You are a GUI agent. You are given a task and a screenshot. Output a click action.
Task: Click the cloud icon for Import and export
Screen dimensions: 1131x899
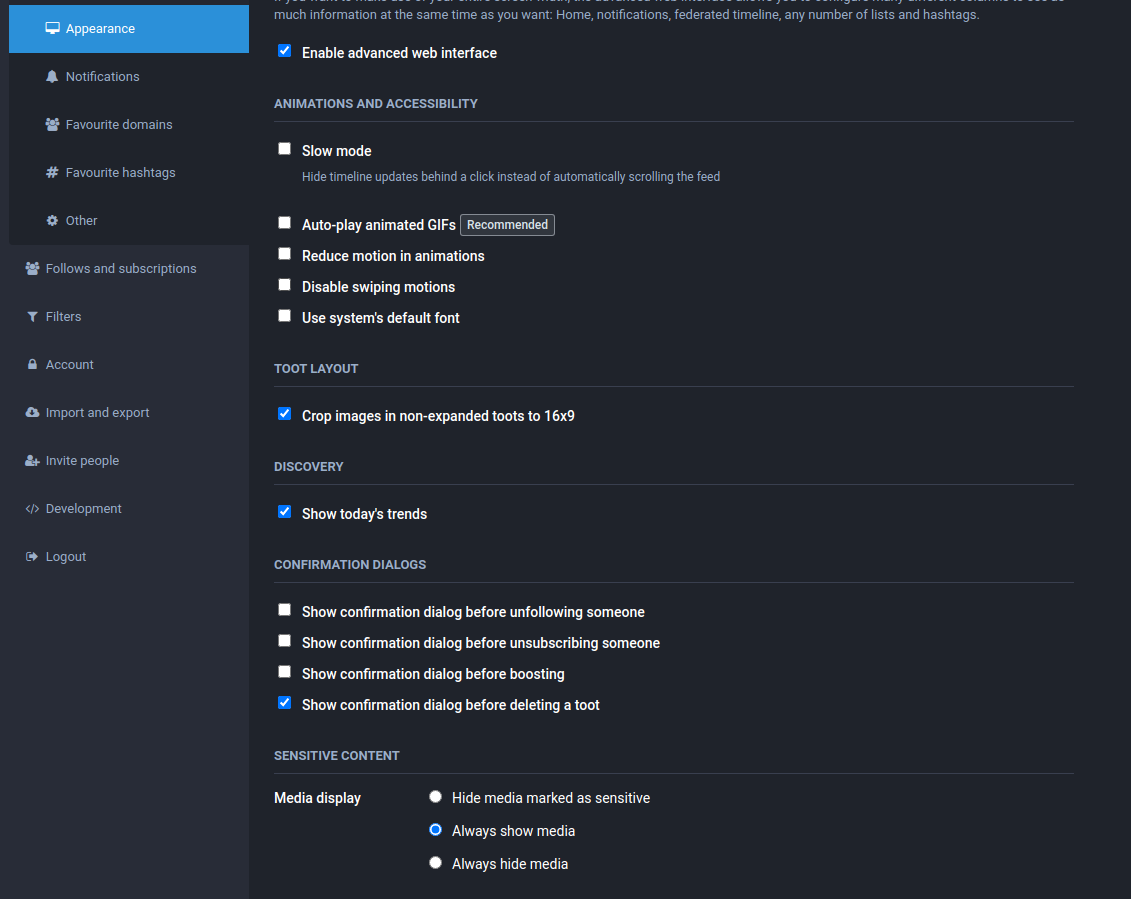pyautogui.click(x=32, y=413)
